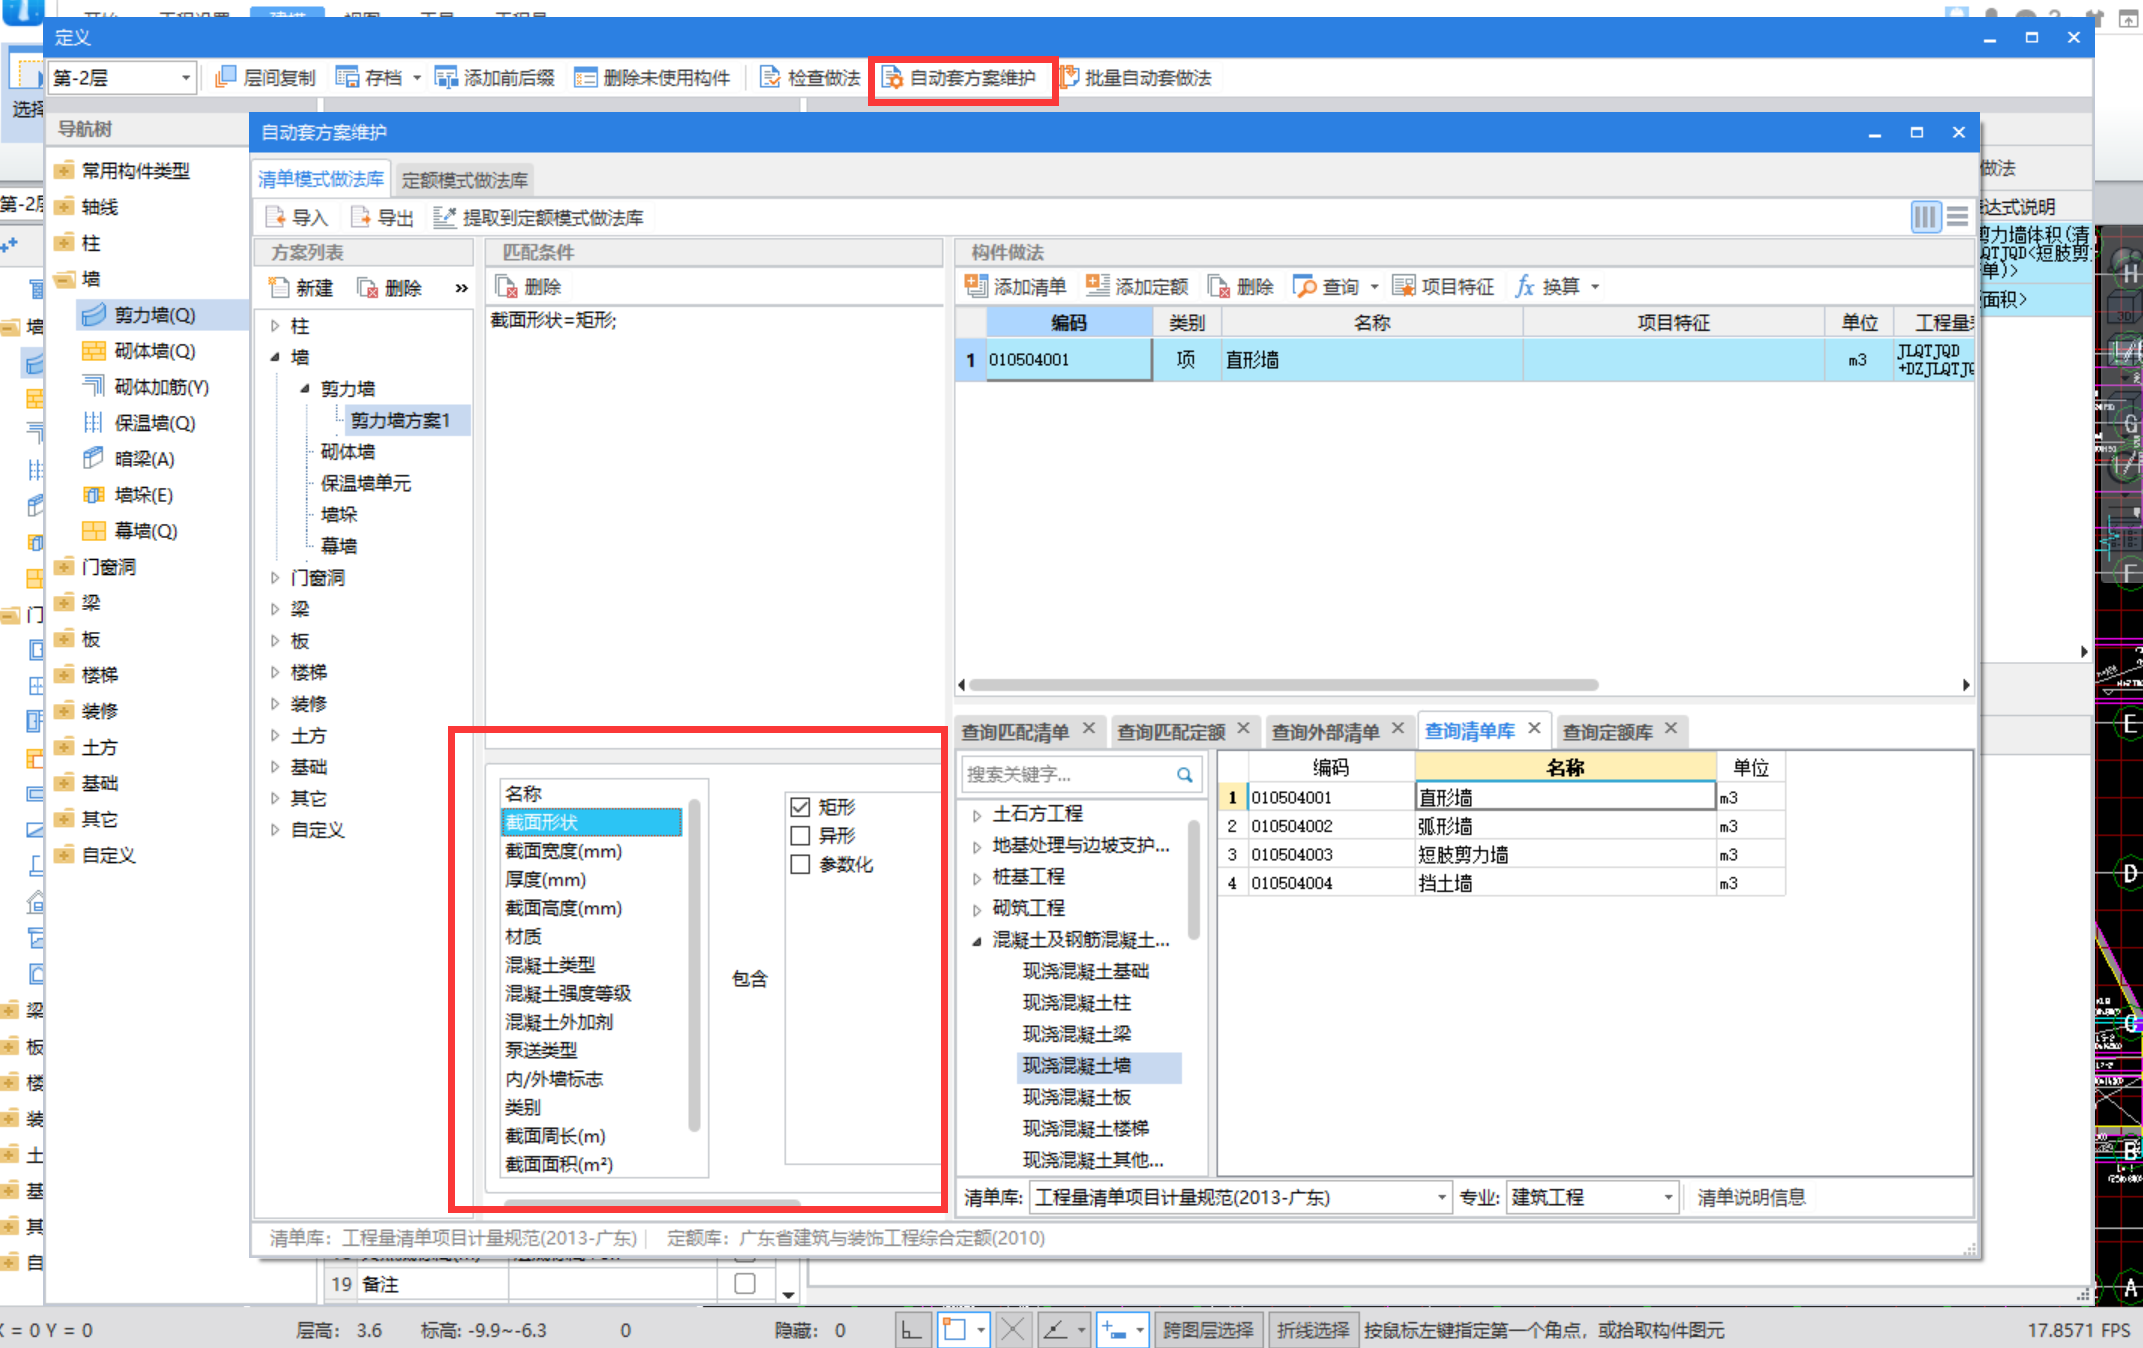Open the 查询外部清单 tab
This screenshot has width=2143, height=1348.
click(x=1326, y=731)
